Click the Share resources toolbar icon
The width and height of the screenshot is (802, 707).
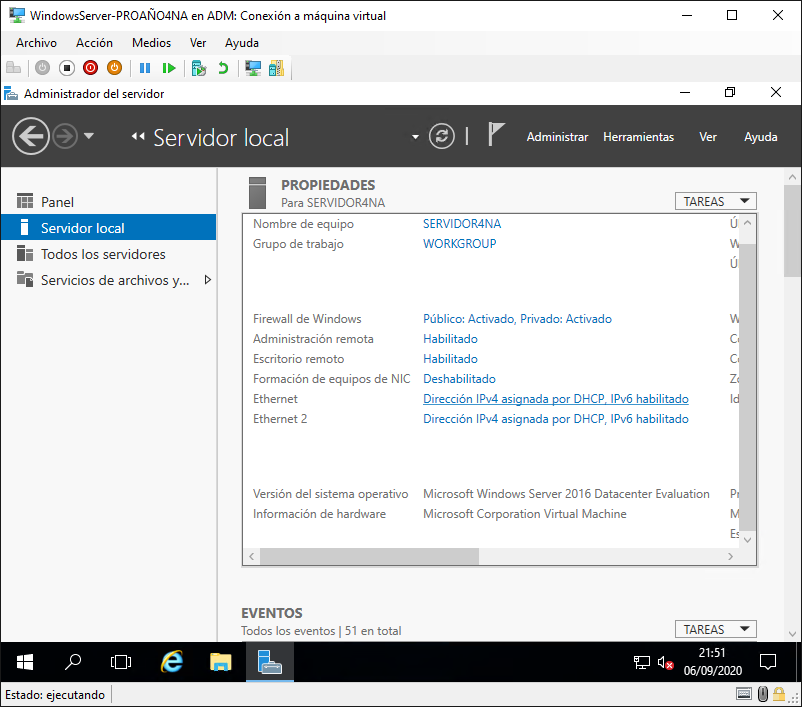276,68
